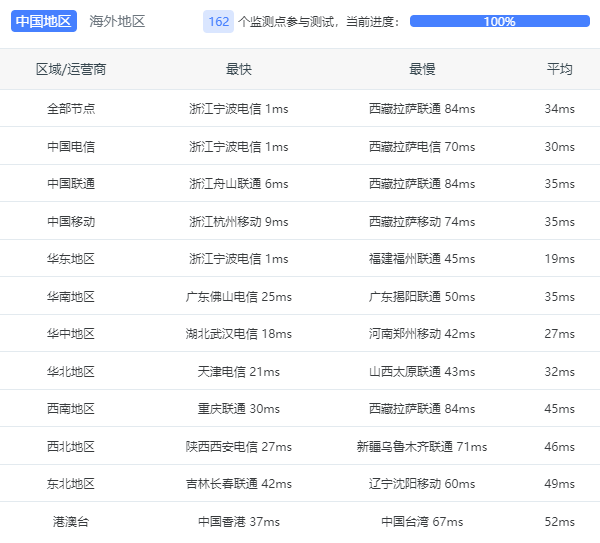Click 重庆联通 30ms cell
The height and width of the screenshot is (543, 600).
click(238, 409)
